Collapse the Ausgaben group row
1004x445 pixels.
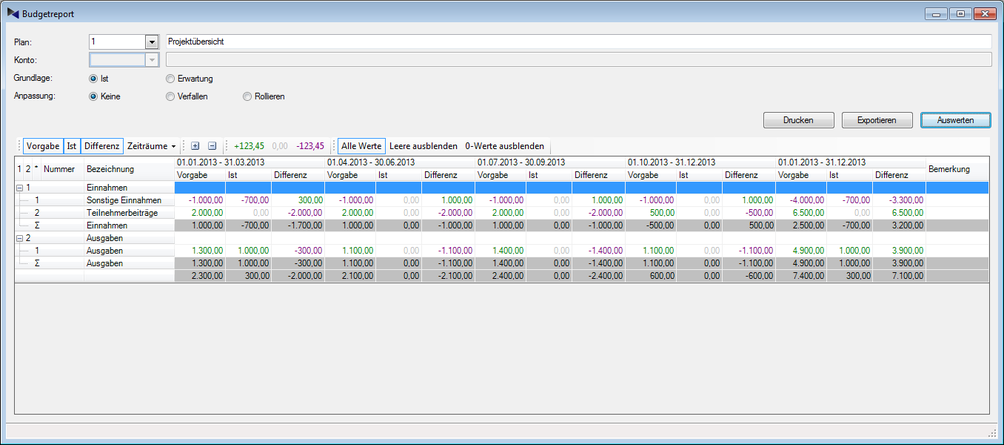click(21, 239)
